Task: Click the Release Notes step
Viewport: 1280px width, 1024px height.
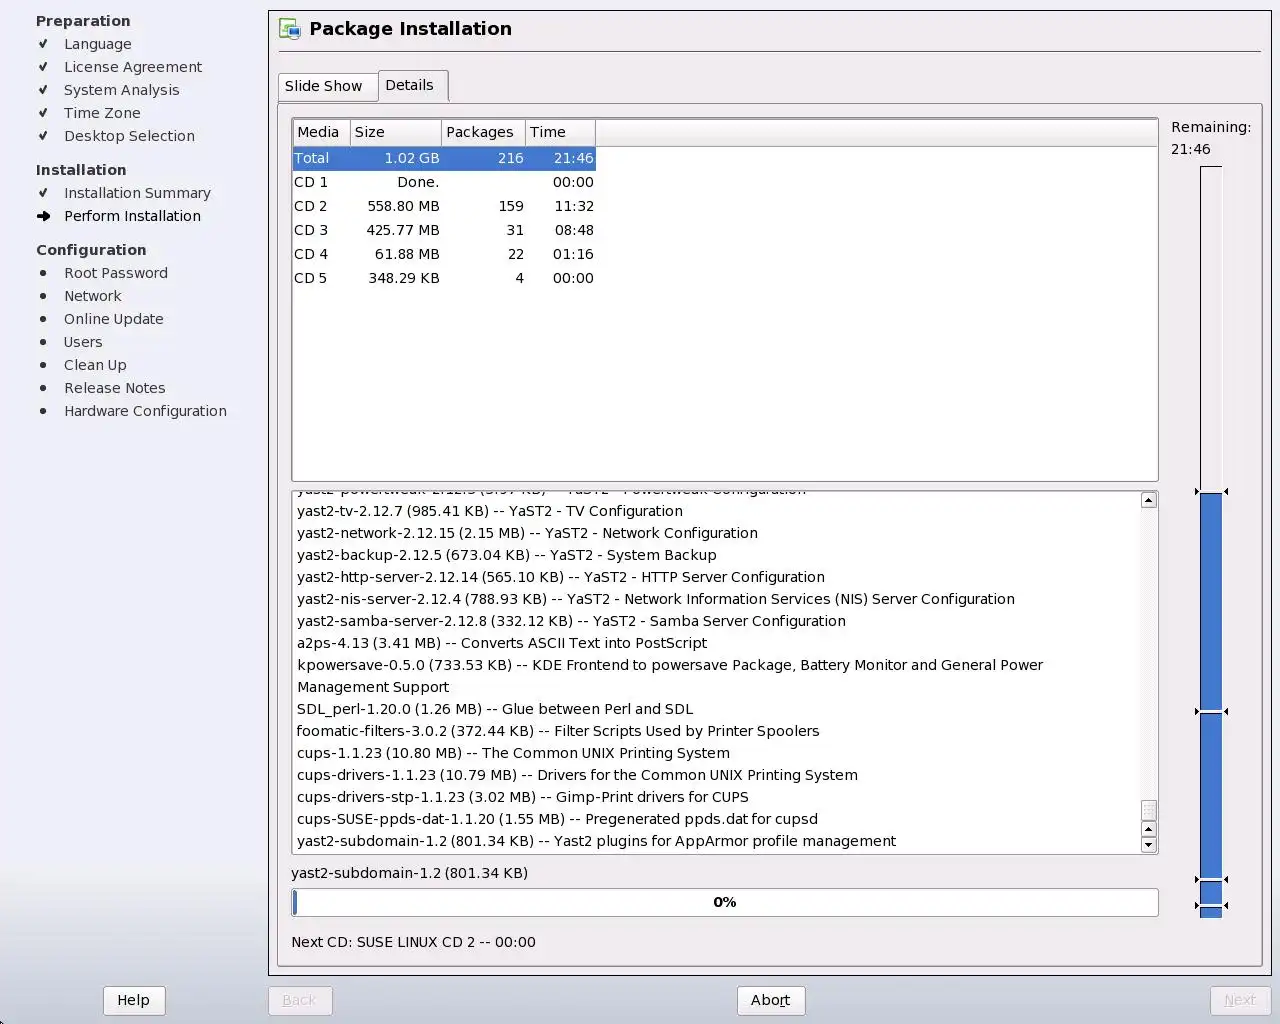Action: (x=115, y=388)
